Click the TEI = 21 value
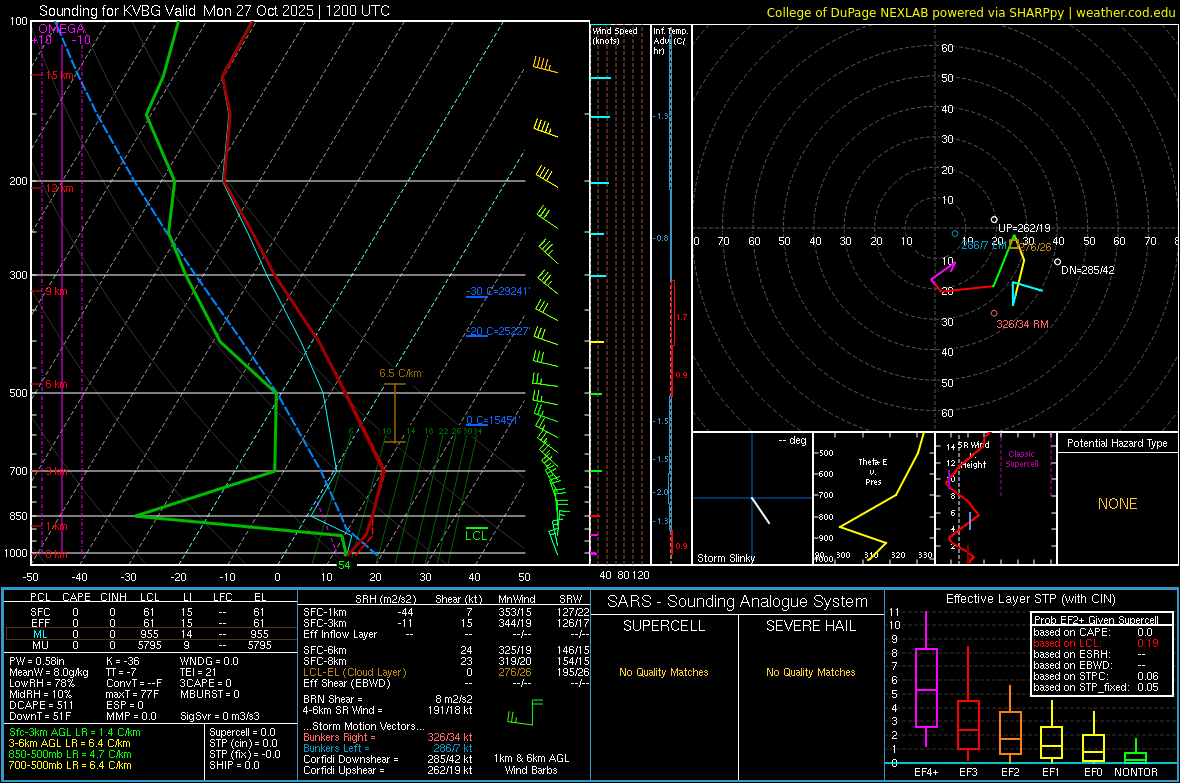 pos(198,672)
